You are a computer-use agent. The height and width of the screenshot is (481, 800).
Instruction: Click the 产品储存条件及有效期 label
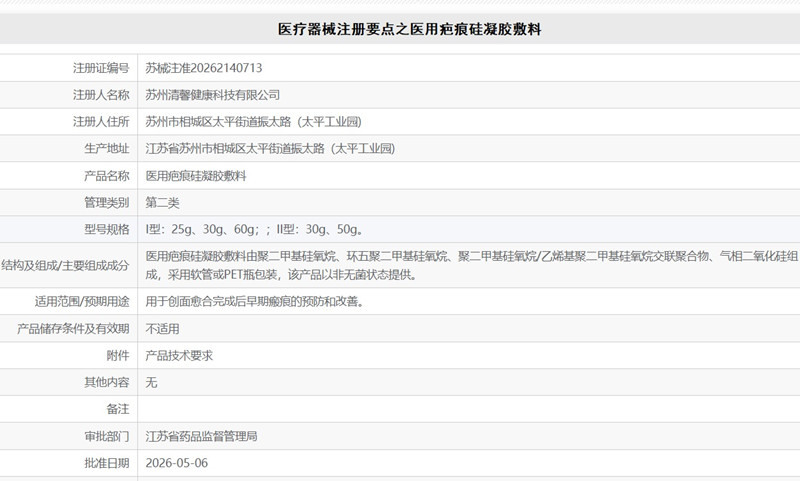tap(73, 328)
